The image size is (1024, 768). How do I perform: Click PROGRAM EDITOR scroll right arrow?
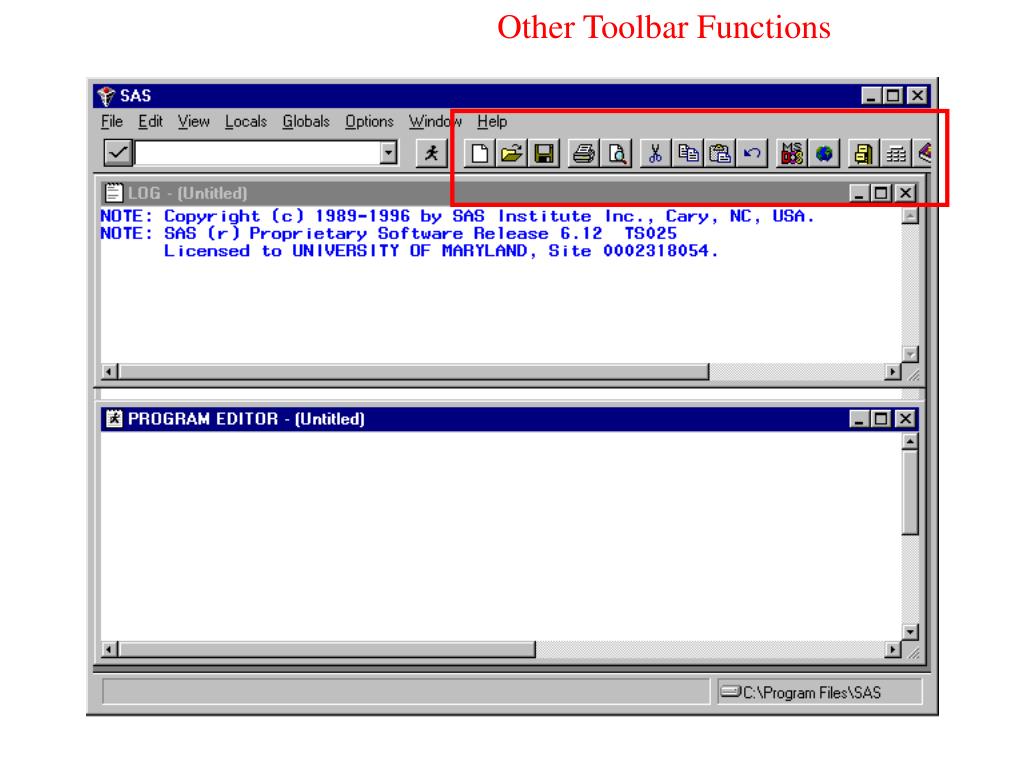893,649
